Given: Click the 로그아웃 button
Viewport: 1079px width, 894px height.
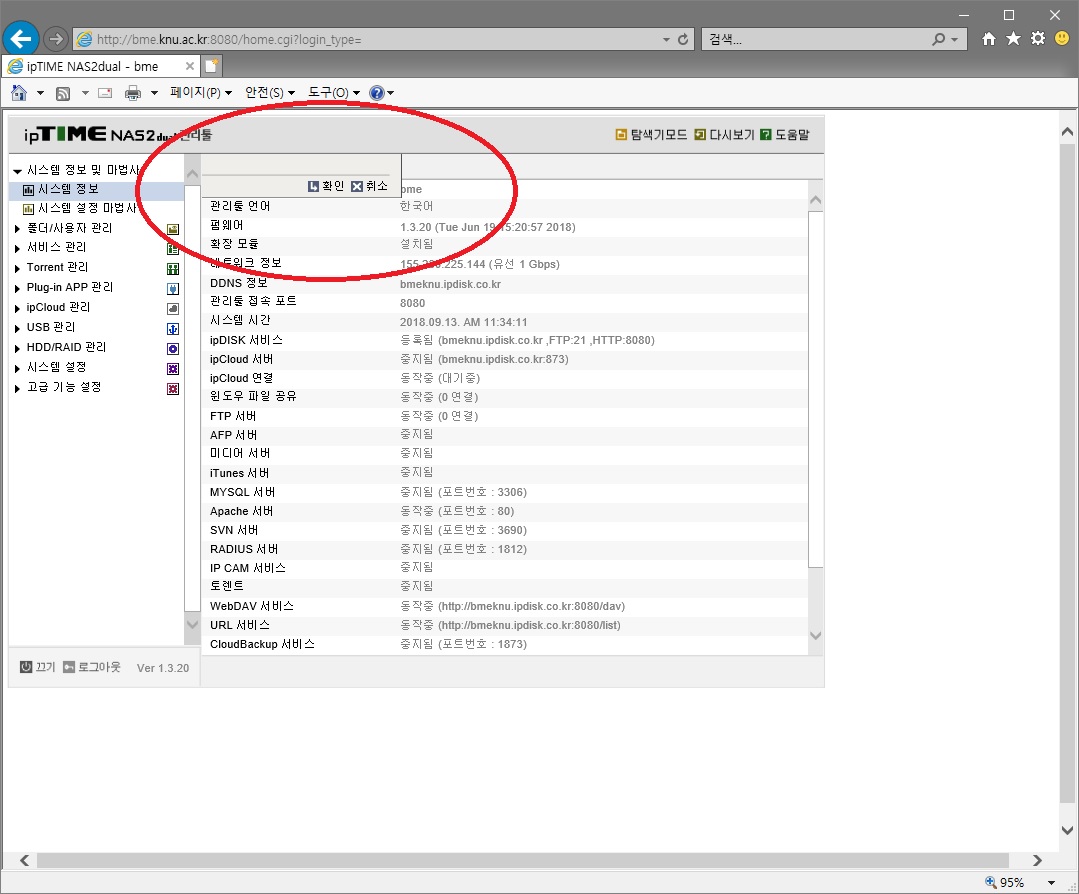Looking at the screenshot, I should coord(92,667).
